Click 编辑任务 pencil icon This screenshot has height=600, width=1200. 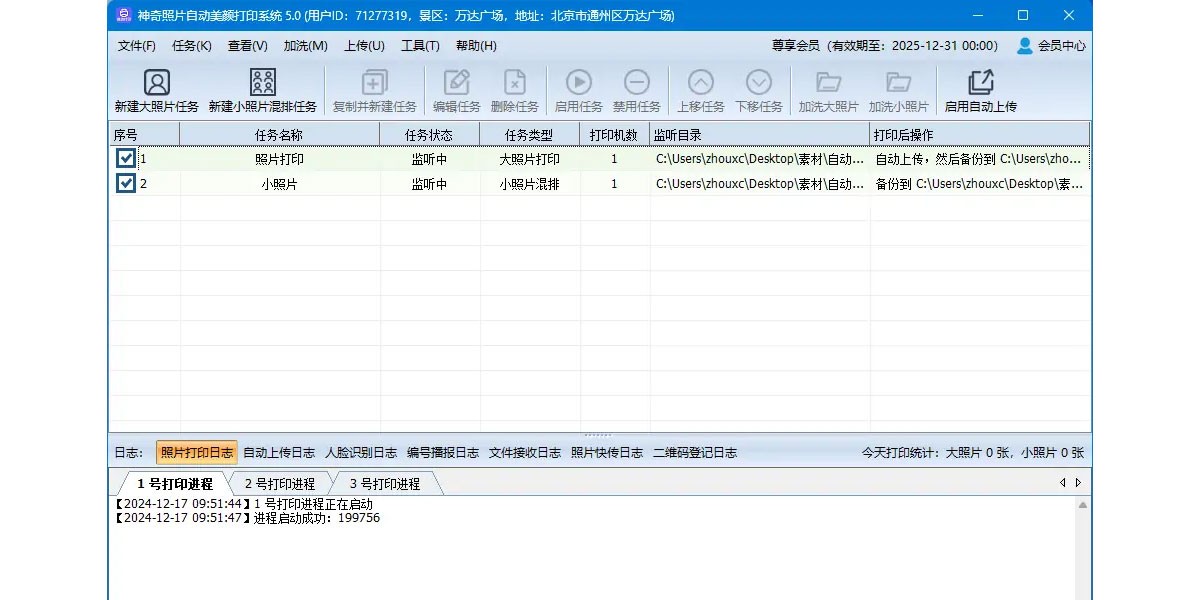(456, 83)
